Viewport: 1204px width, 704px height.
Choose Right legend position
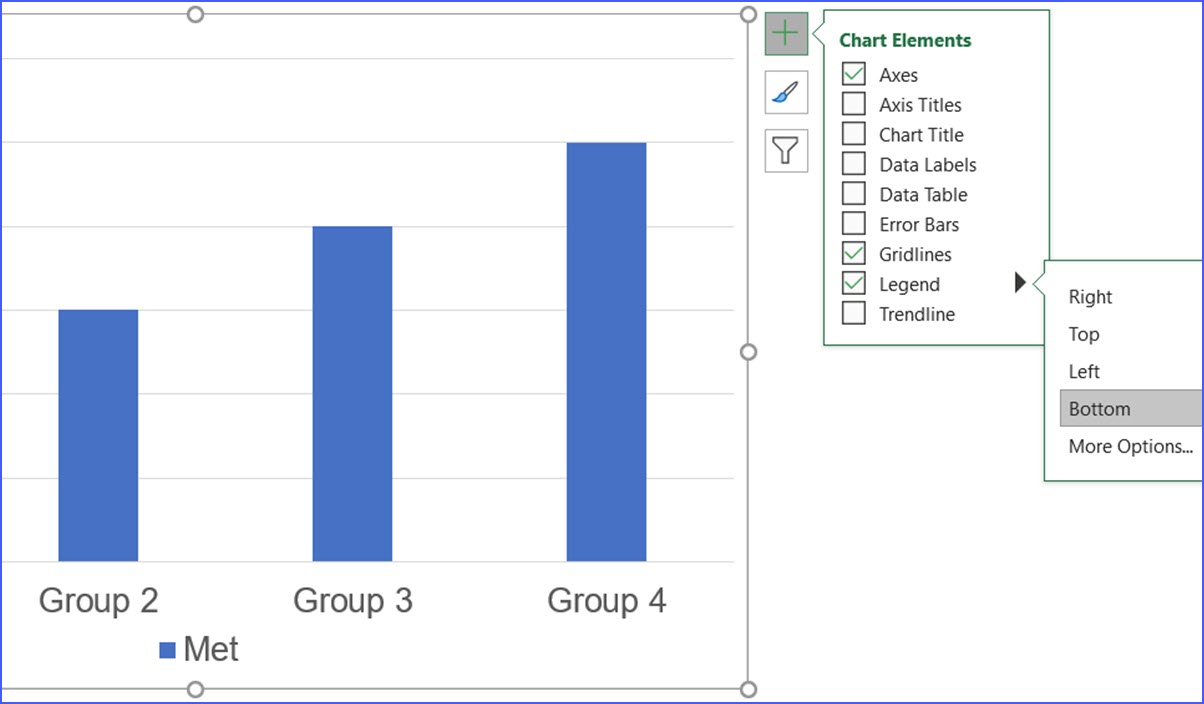point(1090,297)
